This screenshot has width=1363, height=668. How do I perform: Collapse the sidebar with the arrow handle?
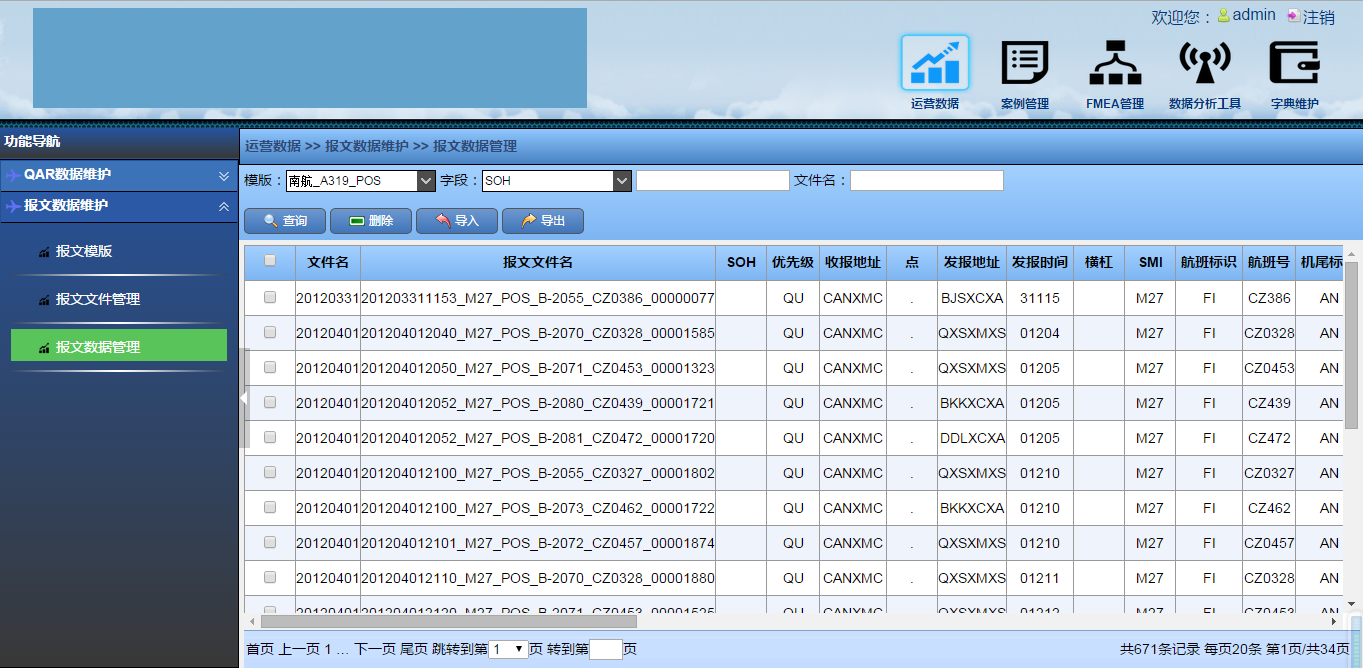243,398
